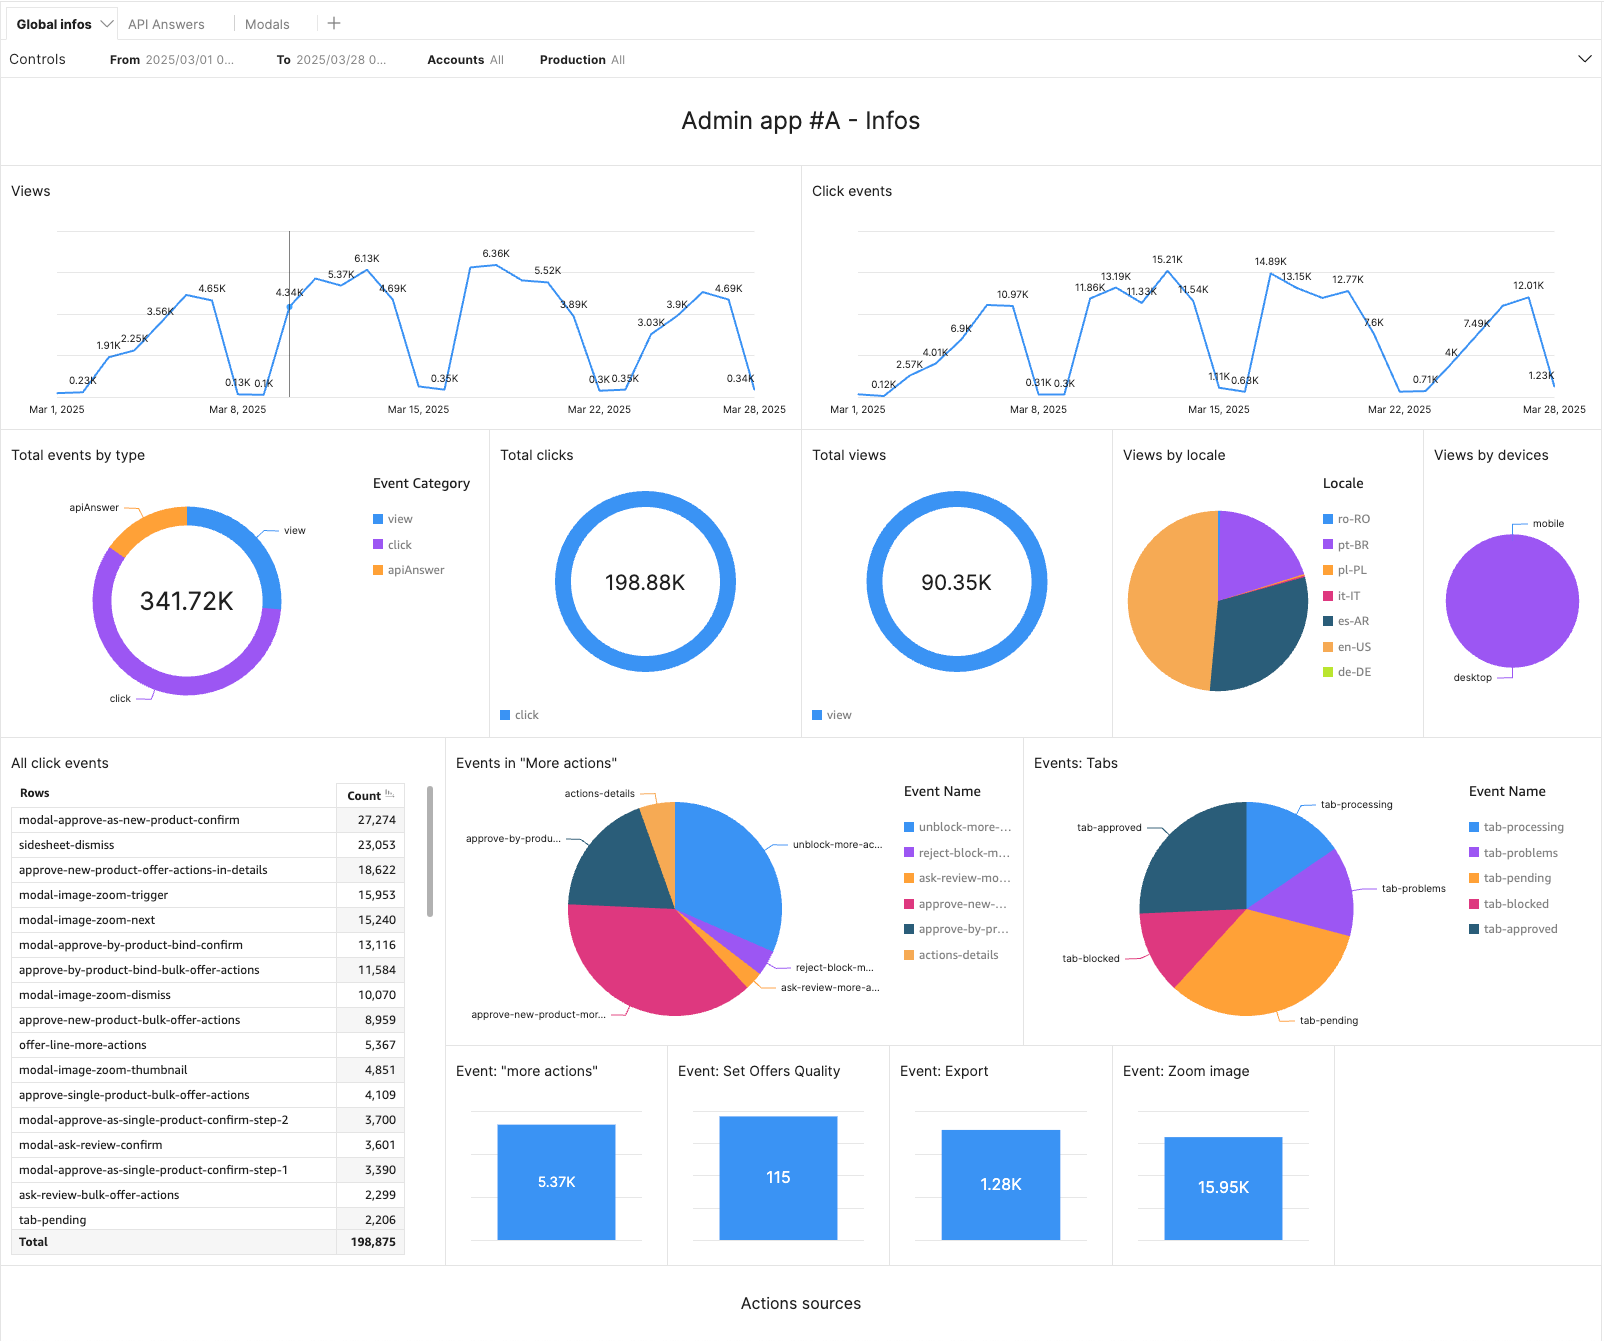The height and width of the screenshot is (1341, 1604).
Task: Click the Rows column header
Action: click(x=174, y=794)
